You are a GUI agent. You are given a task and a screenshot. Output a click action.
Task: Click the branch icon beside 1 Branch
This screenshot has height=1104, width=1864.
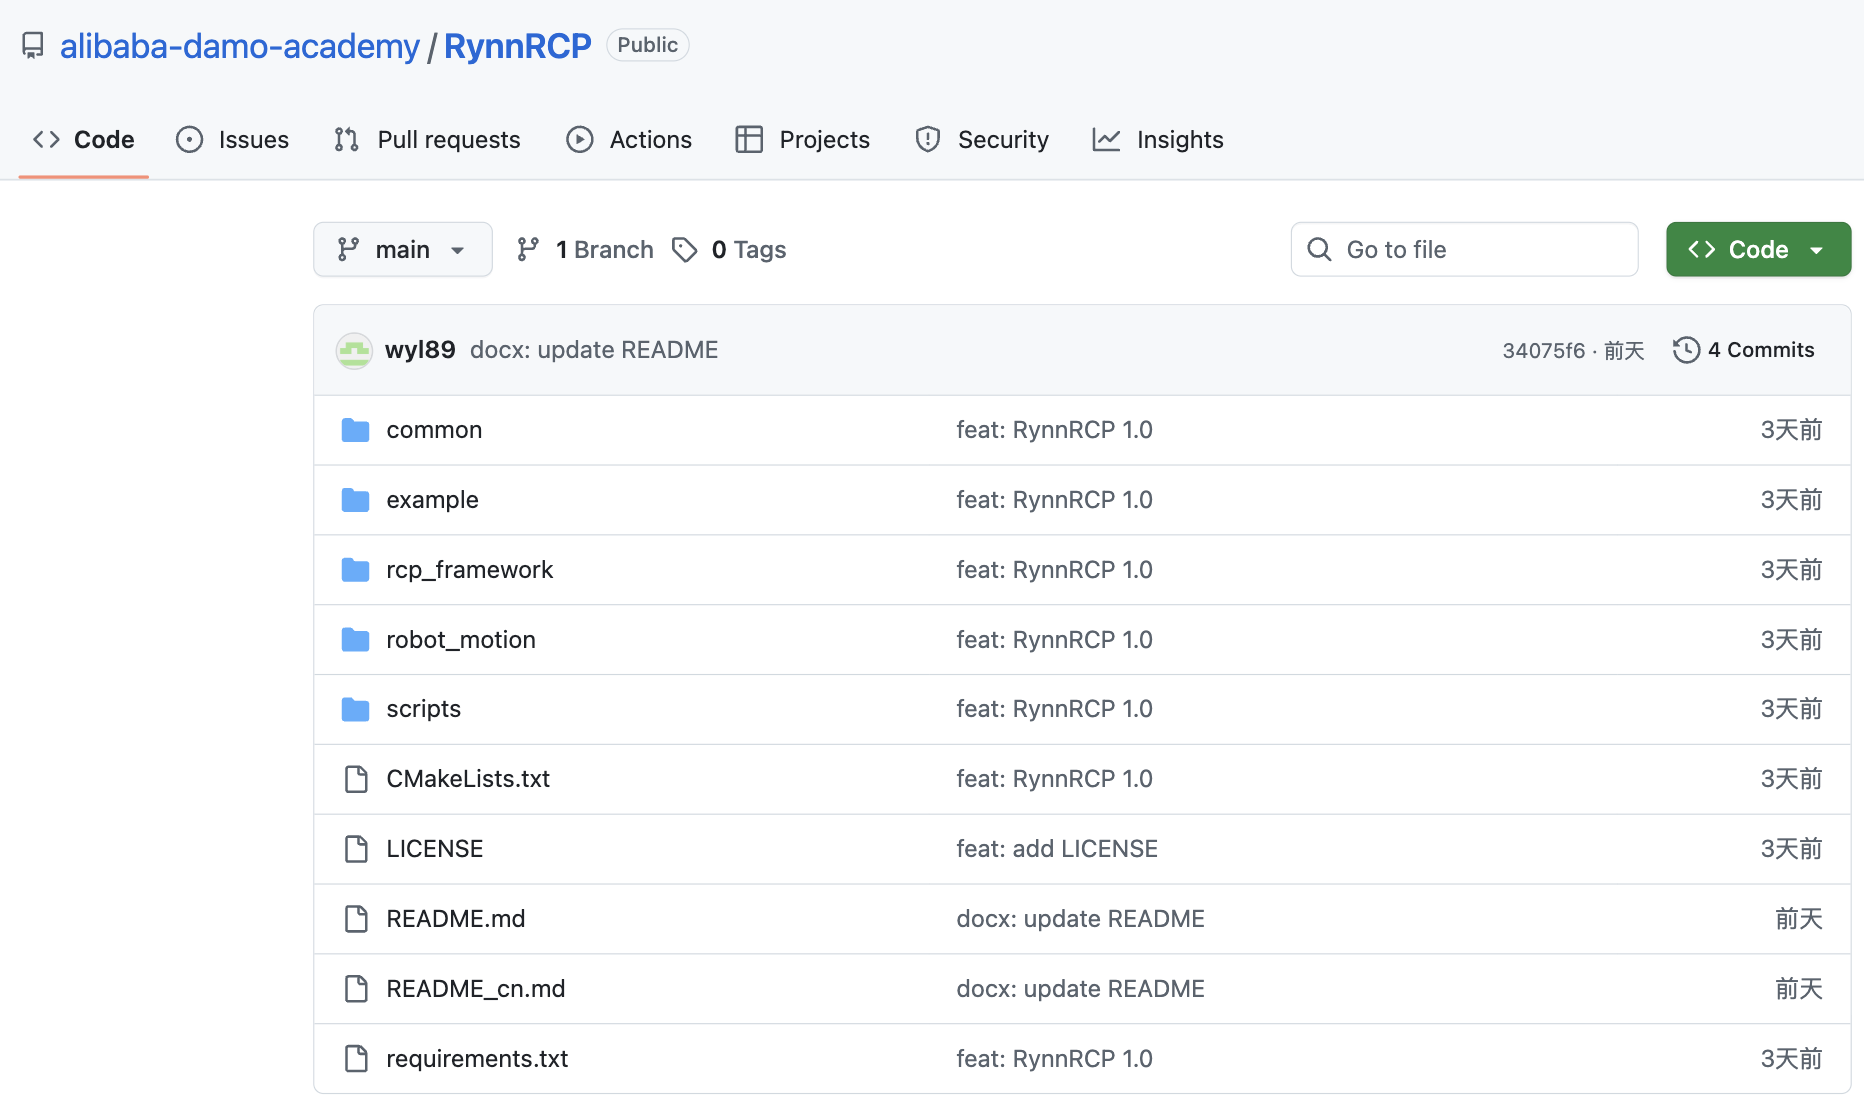tap(528, 250)
